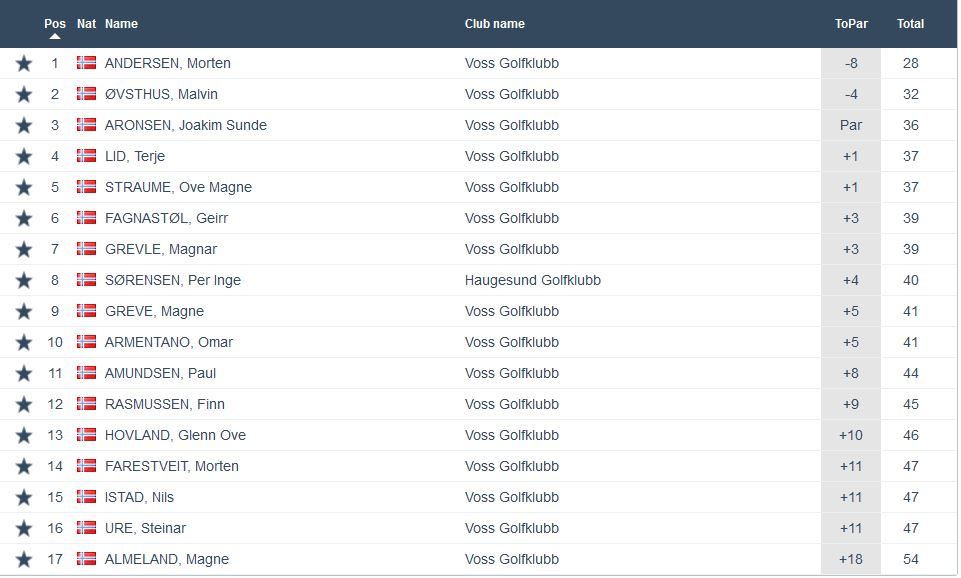Sort by Club name header

click(x=494, y=23)
